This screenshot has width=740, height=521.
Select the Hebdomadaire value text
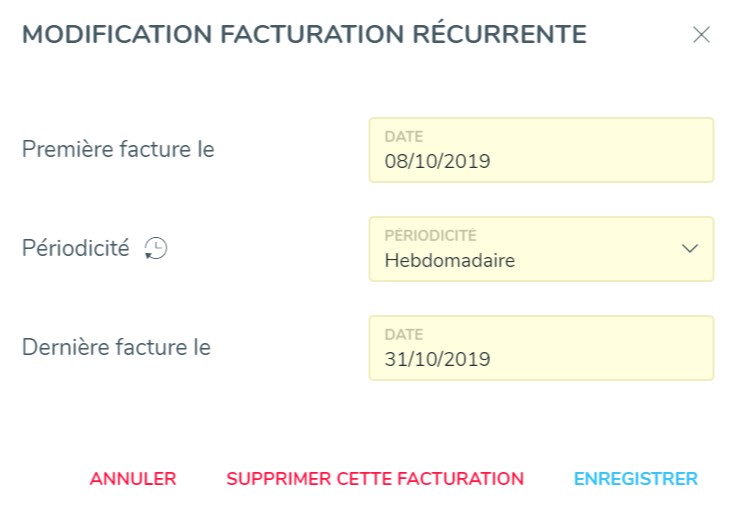tap(450, 260)
